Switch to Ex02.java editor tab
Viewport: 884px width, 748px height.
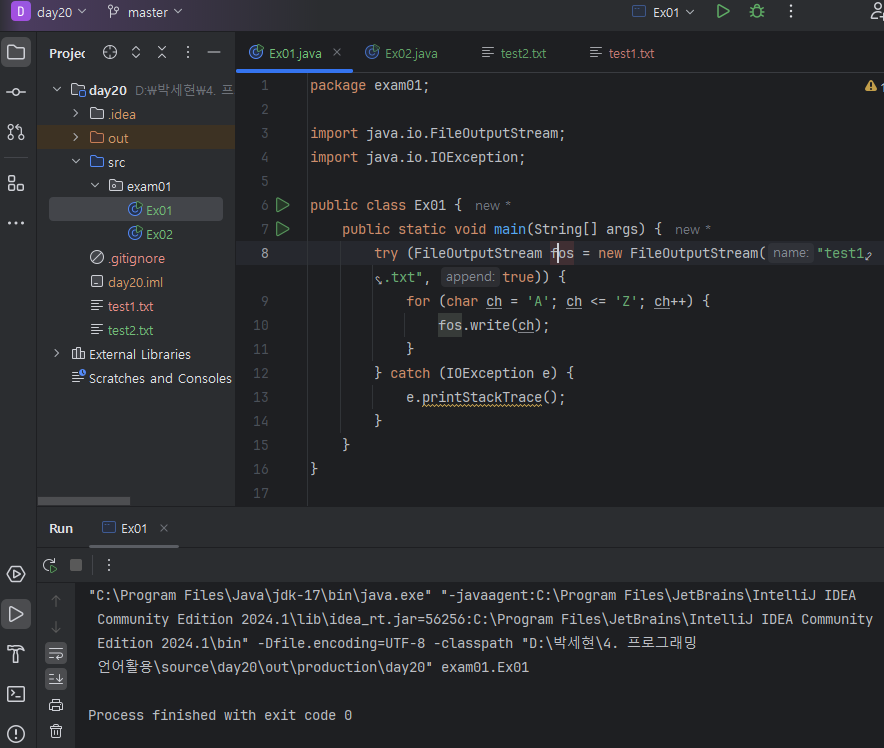click(401, 53)
